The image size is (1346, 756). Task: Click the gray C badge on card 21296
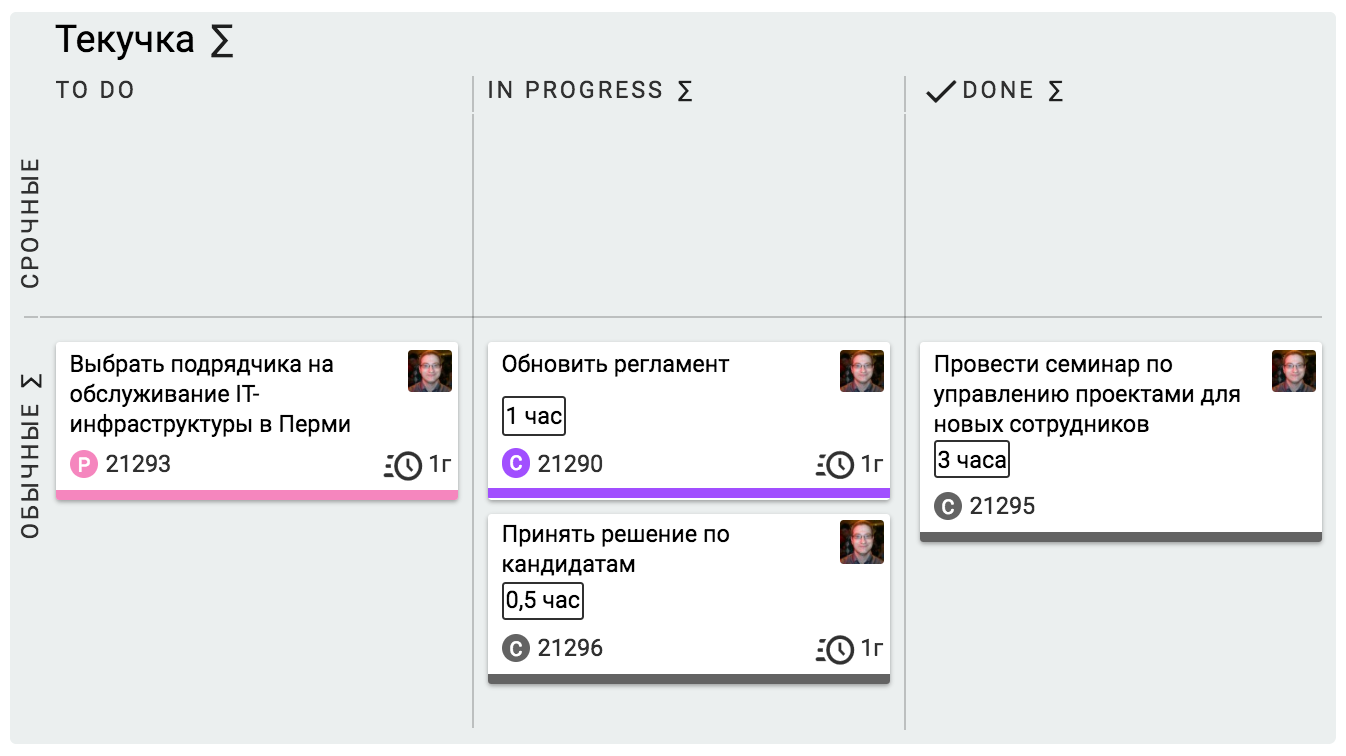[516, 648]
